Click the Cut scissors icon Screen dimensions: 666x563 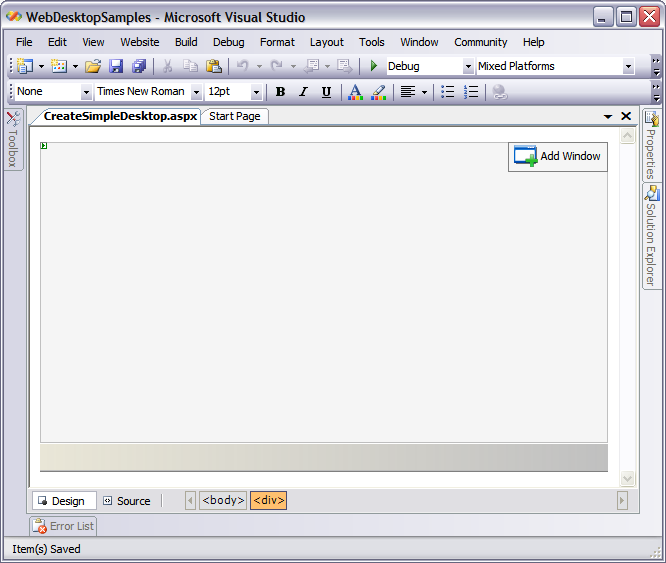(x=167, y=66)
